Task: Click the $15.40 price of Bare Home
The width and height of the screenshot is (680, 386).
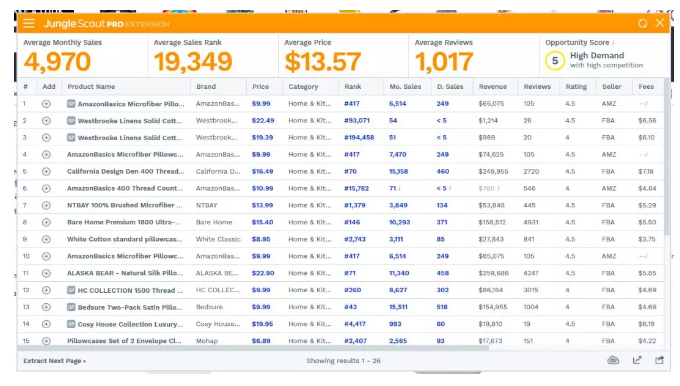Action: [x=262, y=222]
